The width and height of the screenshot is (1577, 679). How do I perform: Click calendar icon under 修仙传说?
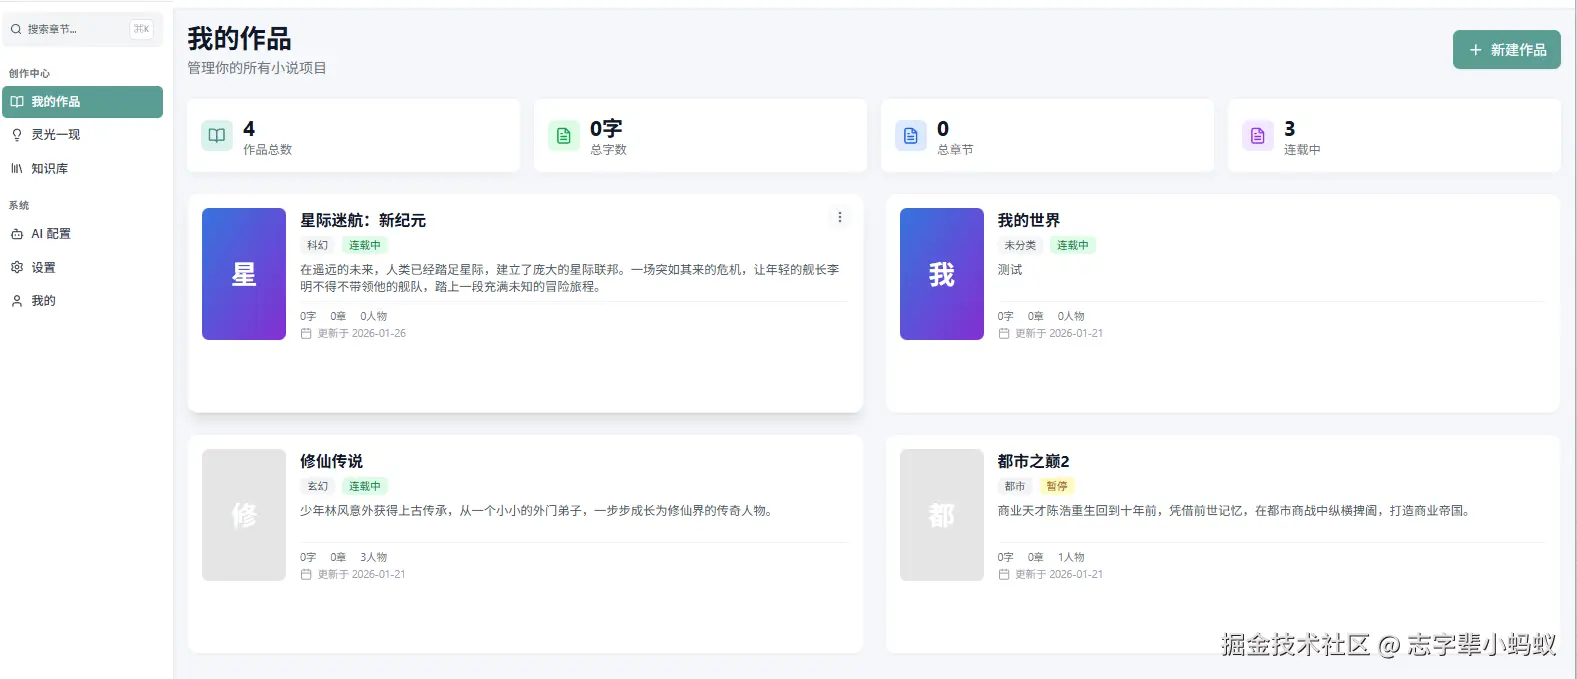(x=306, y=575)
